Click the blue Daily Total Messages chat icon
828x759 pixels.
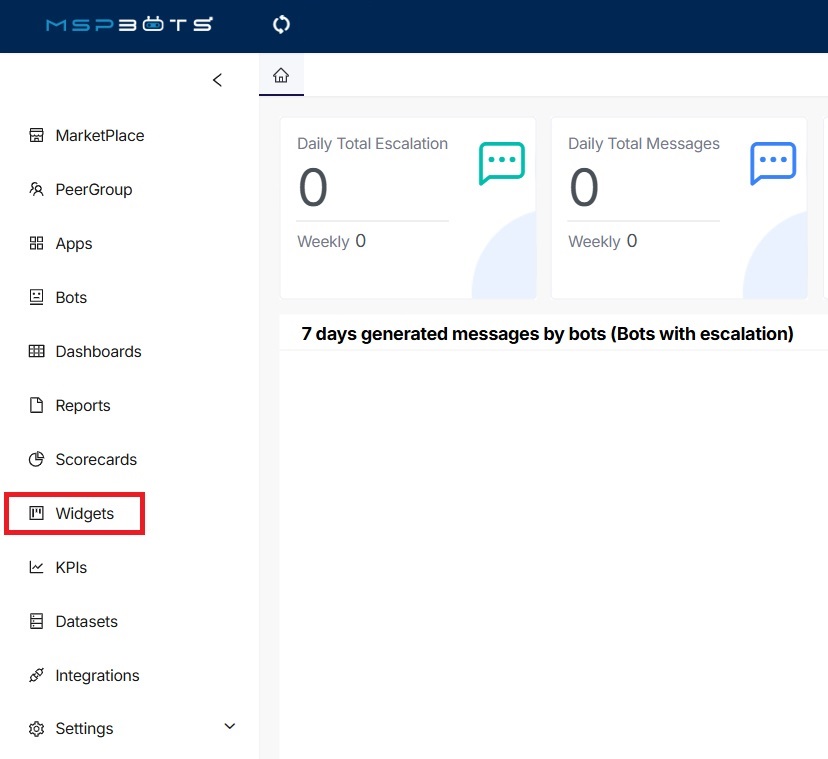tap(773, 164)
